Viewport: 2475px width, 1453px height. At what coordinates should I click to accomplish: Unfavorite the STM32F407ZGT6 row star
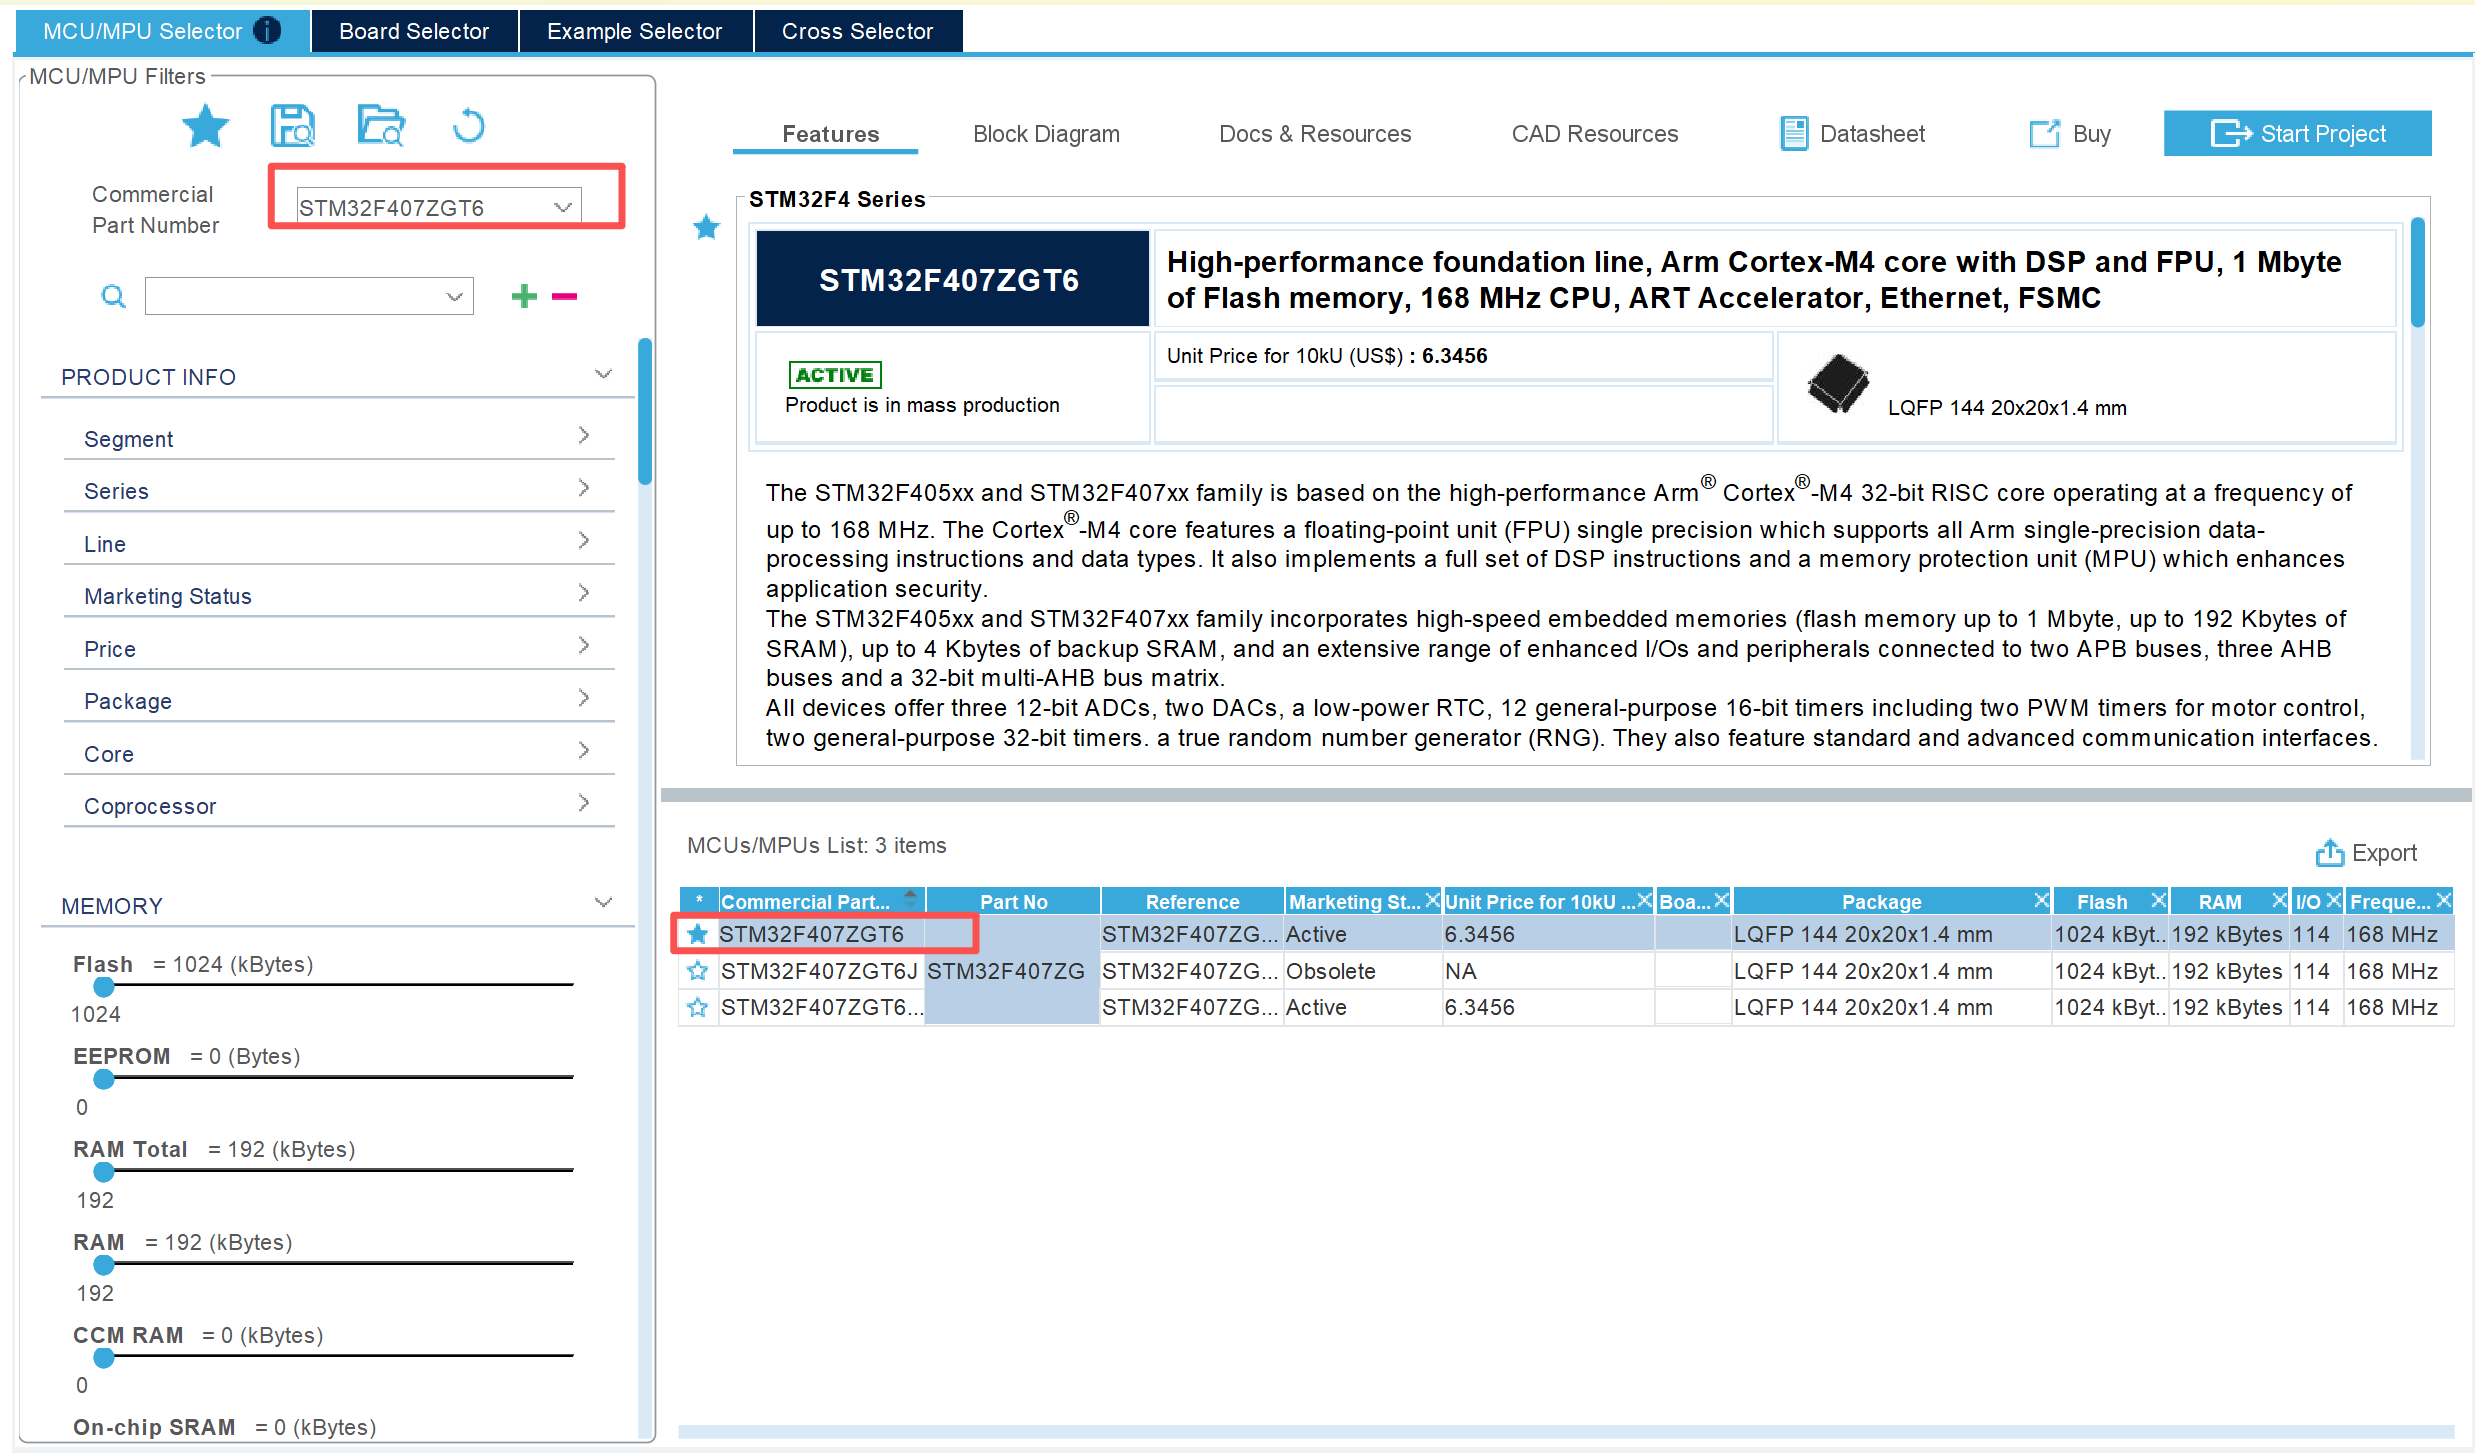pos(697,934)
